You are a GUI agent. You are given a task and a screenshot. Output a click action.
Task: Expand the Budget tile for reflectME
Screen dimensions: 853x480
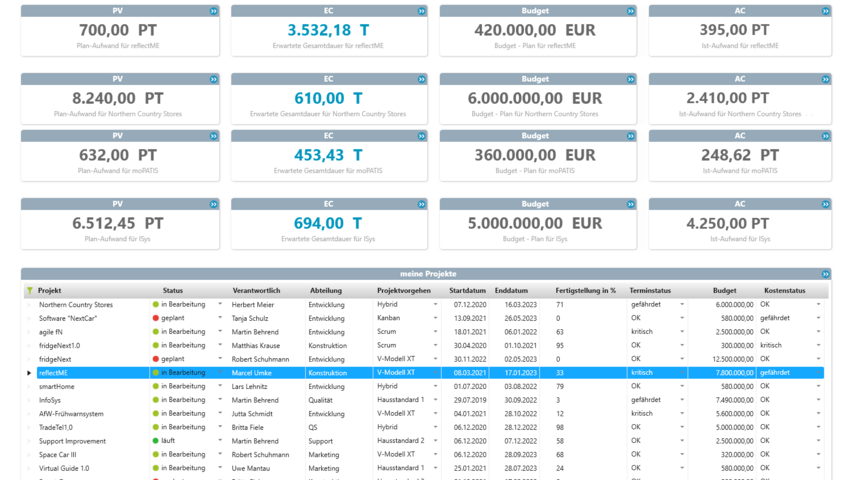[631, 11]
